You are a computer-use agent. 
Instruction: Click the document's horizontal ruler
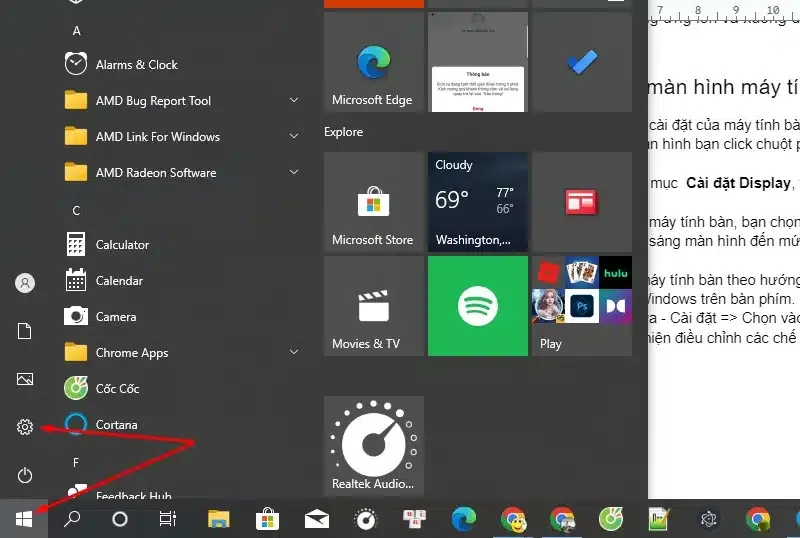click(x=724, y=11)
